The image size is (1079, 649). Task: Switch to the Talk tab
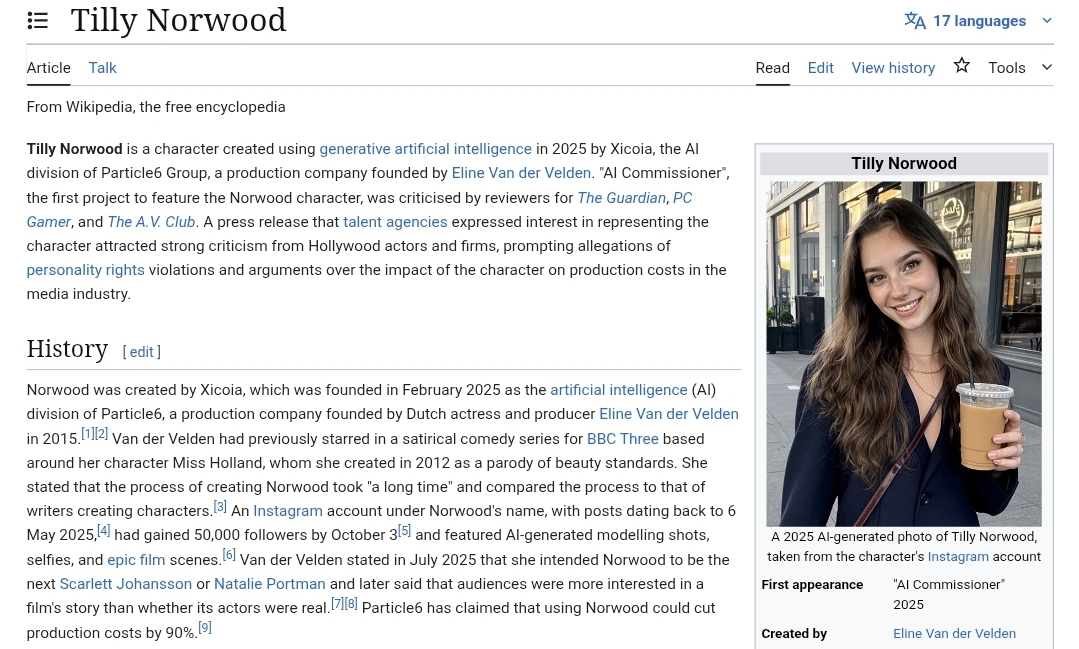(x=103, y=67)
